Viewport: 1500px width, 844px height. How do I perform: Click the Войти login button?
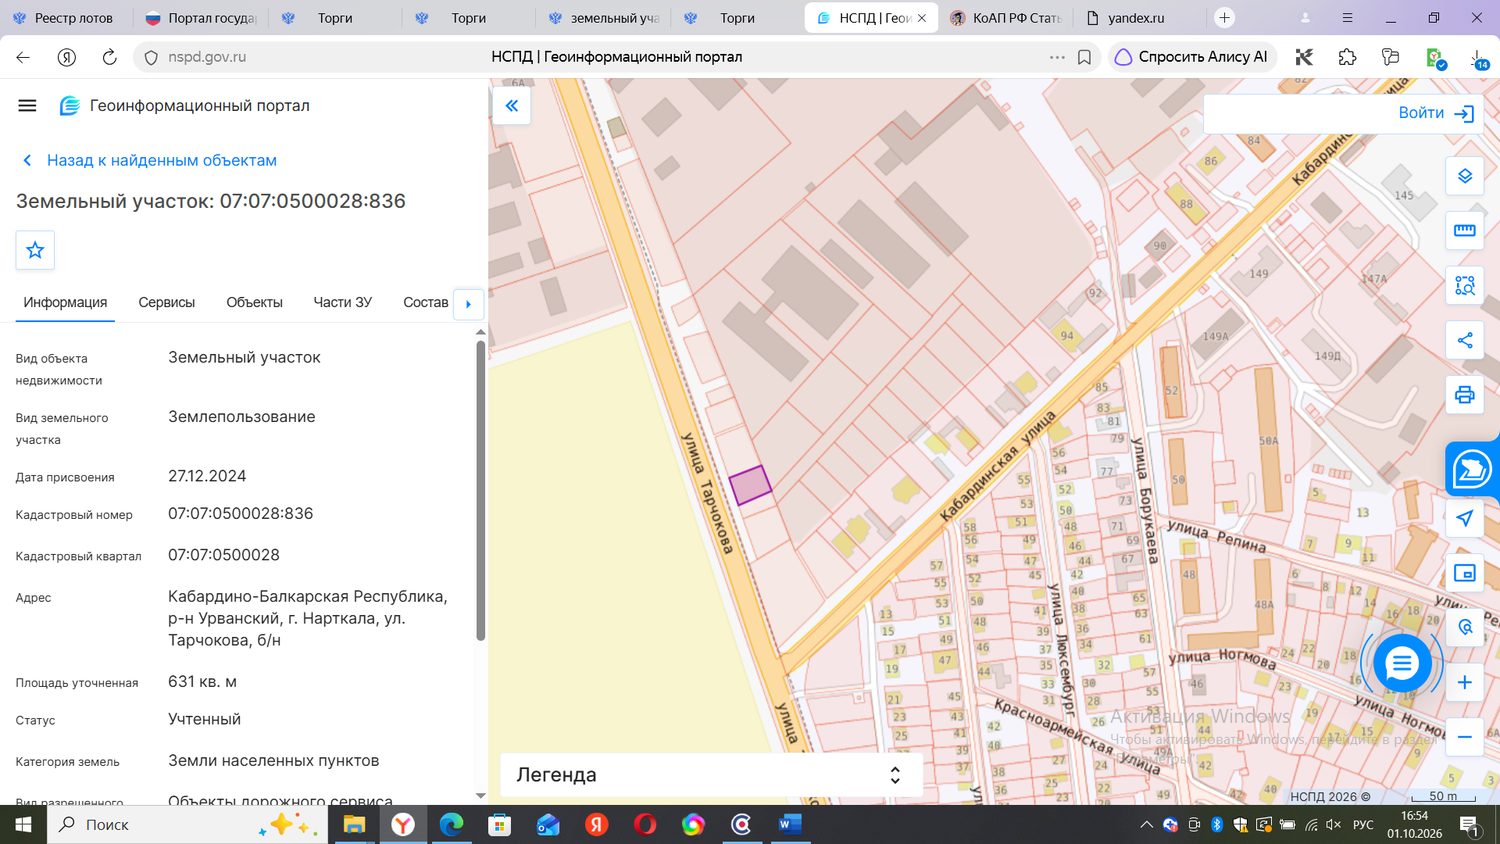point(1436,113)
